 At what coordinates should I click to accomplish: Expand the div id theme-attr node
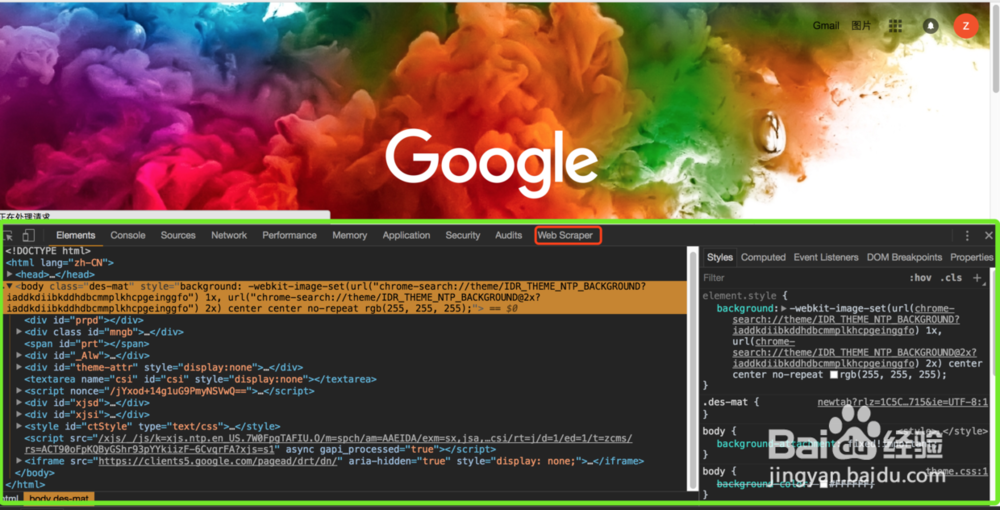(19, 367)
